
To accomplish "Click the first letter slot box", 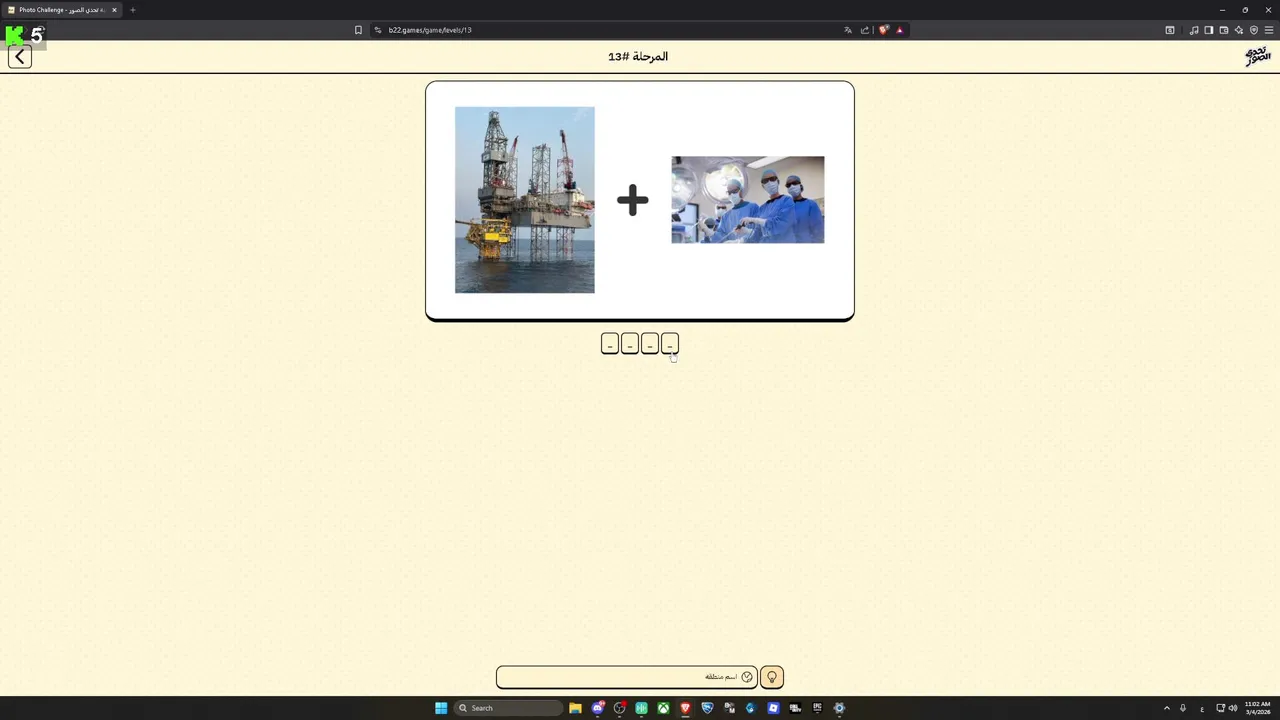I will click(x=610, y=344).
